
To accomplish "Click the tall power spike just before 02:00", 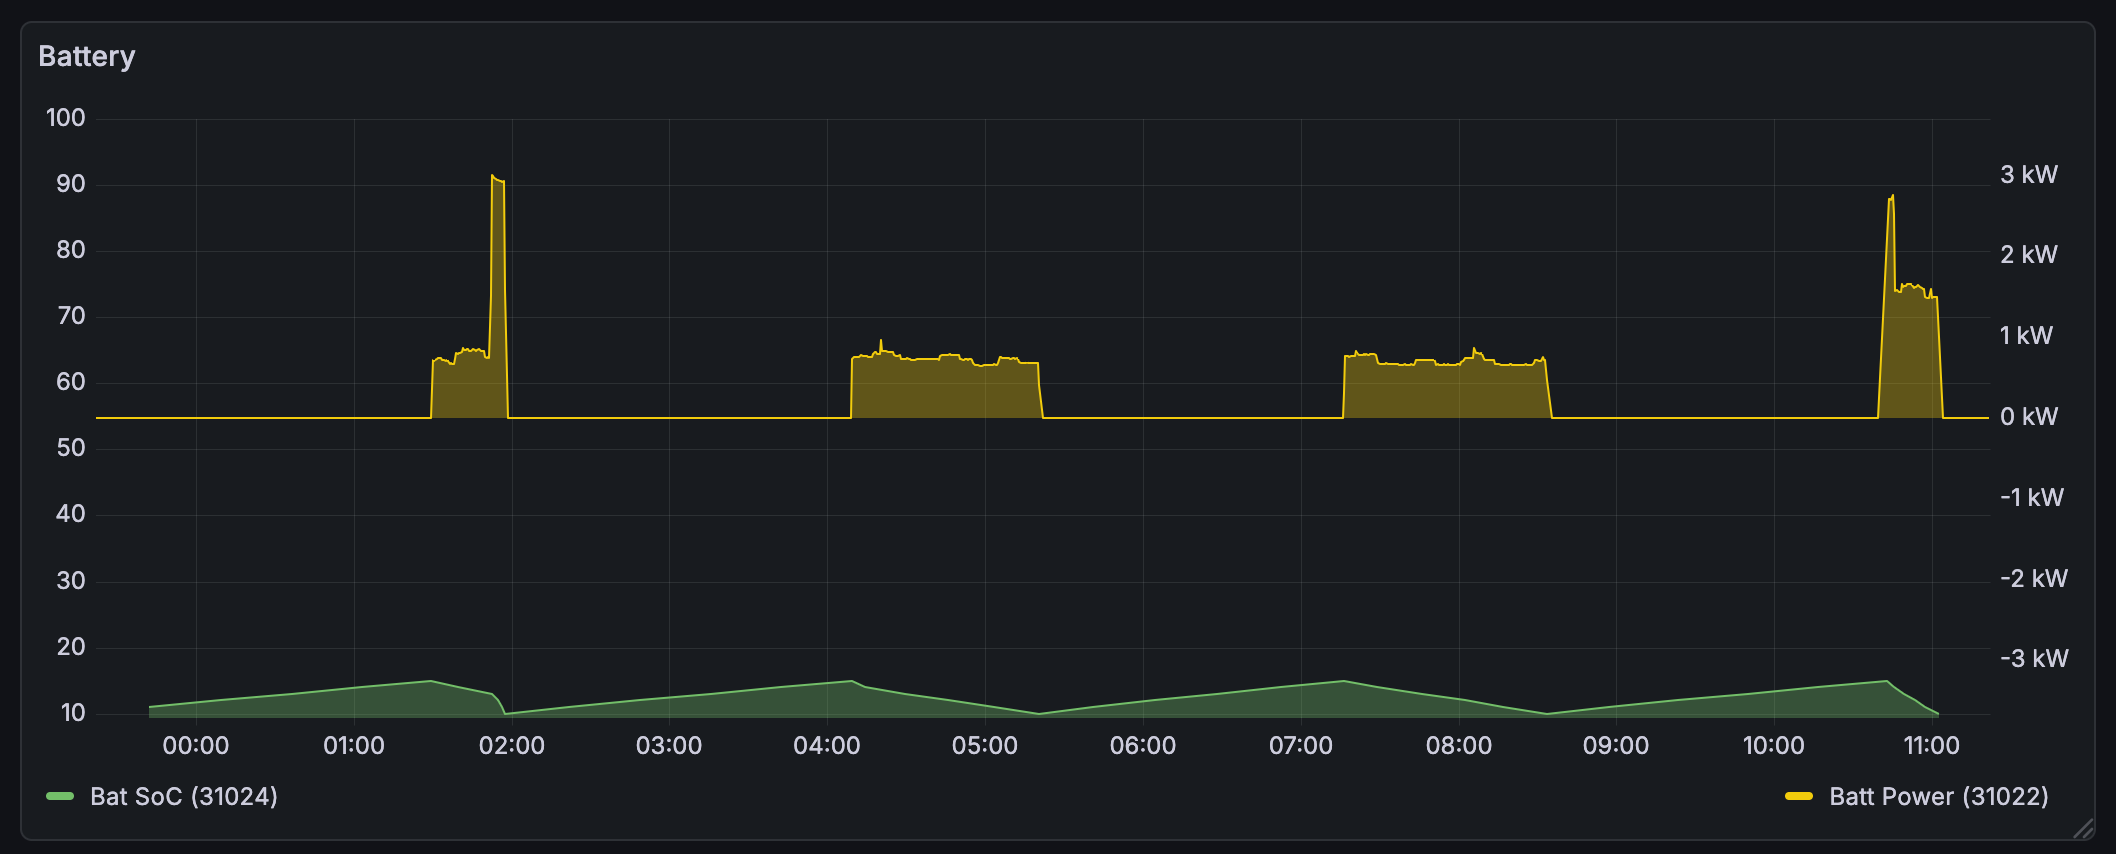I will [498, 181].
